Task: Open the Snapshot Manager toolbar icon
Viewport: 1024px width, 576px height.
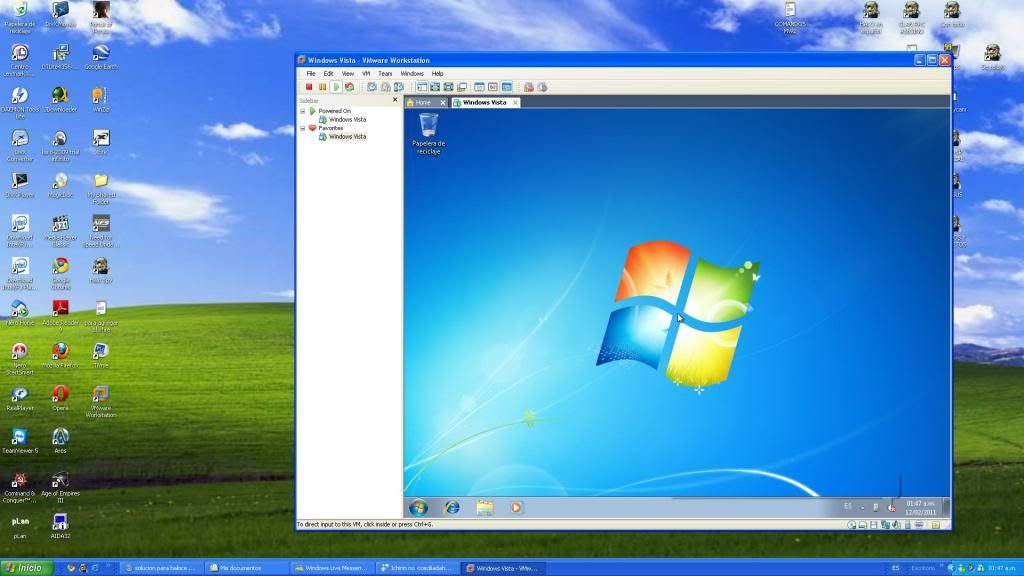Action: pos(398,87)
